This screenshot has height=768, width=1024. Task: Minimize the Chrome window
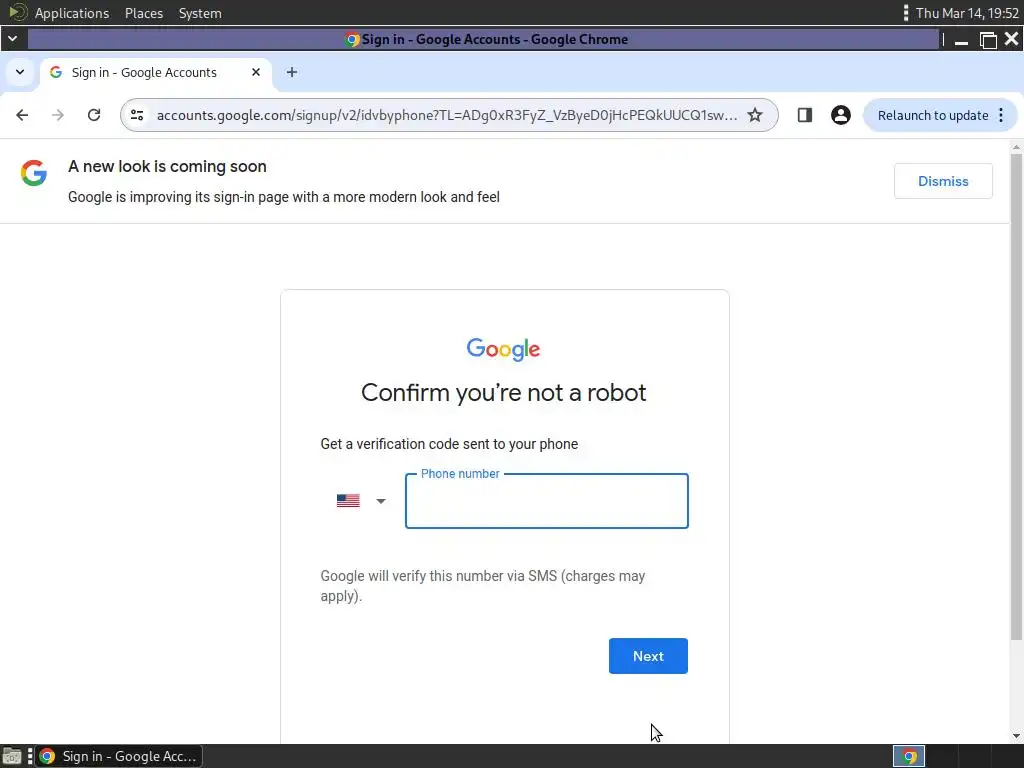(x=961, y=40)
